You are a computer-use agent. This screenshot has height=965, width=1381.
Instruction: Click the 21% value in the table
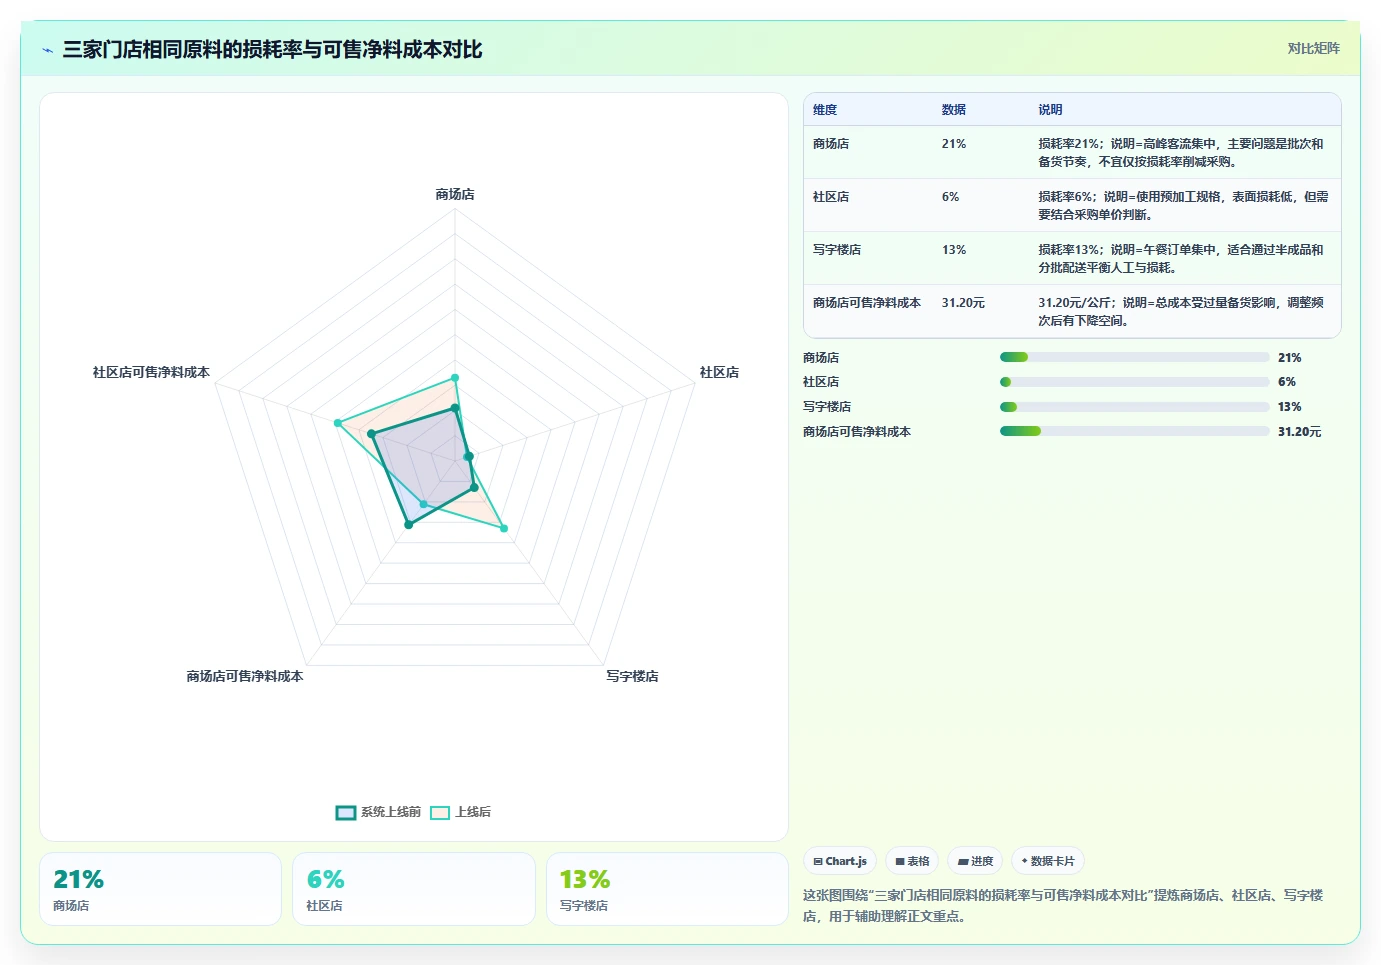pyautogui.click(x=953, y=144)
